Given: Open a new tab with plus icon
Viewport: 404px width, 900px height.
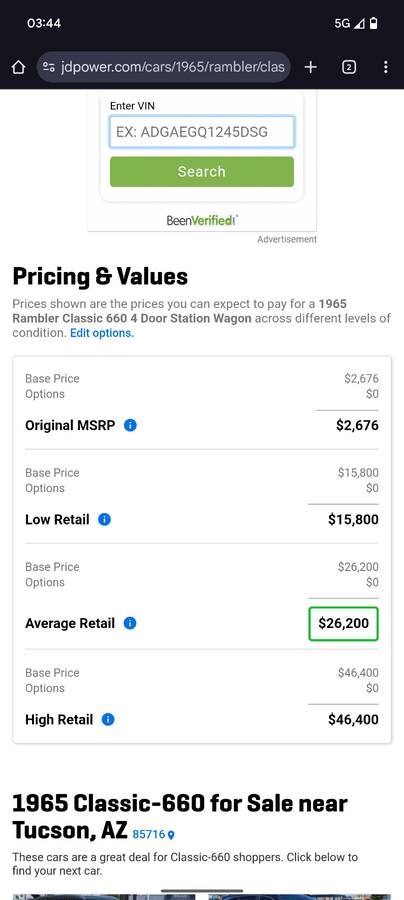Looking at the screenshot, I should (310, 67).
